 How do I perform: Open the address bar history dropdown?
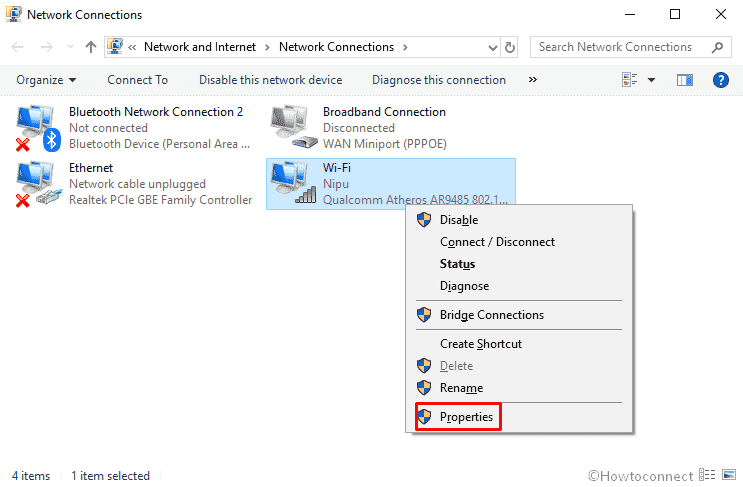tap(492, 47)
